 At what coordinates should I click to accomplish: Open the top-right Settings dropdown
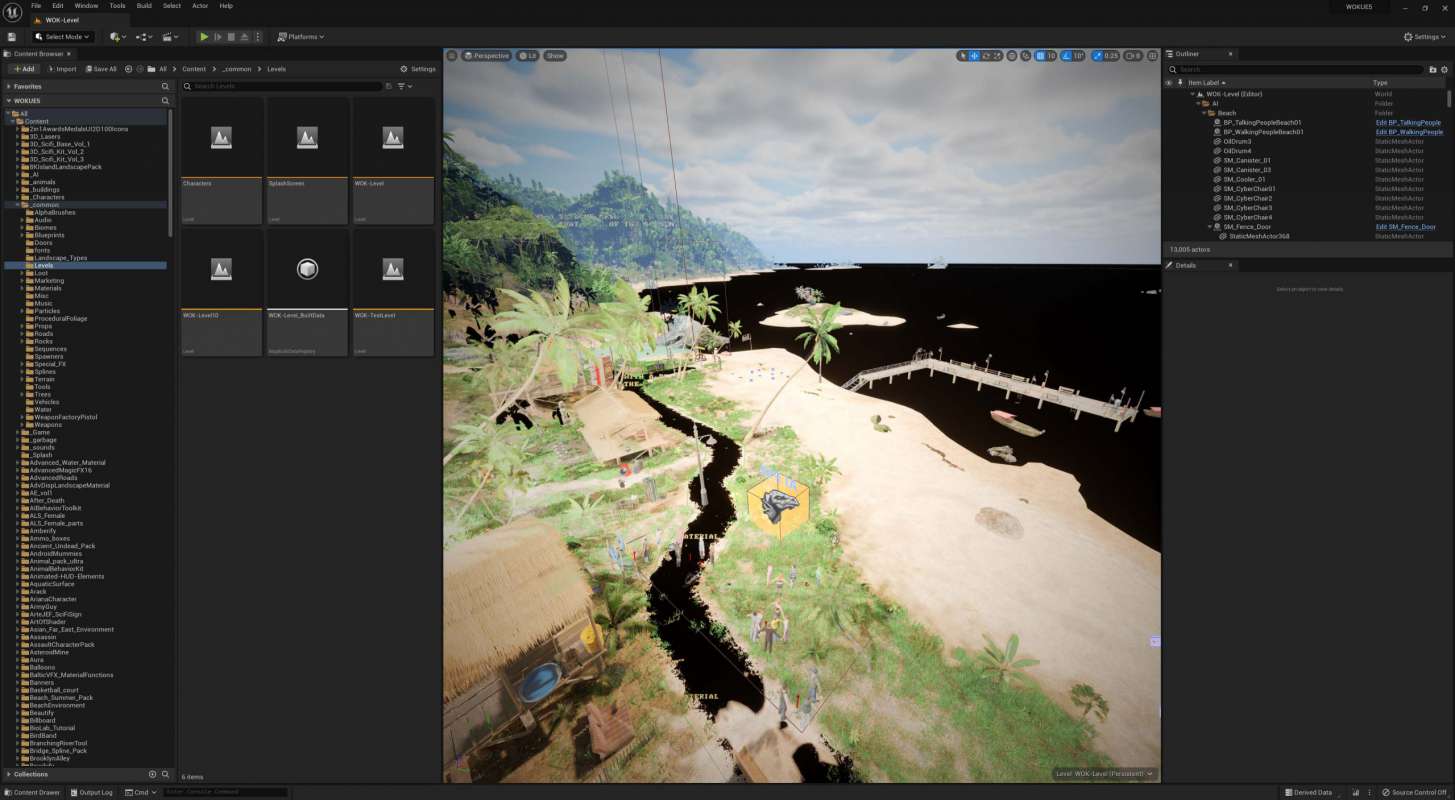(1427, 37)
